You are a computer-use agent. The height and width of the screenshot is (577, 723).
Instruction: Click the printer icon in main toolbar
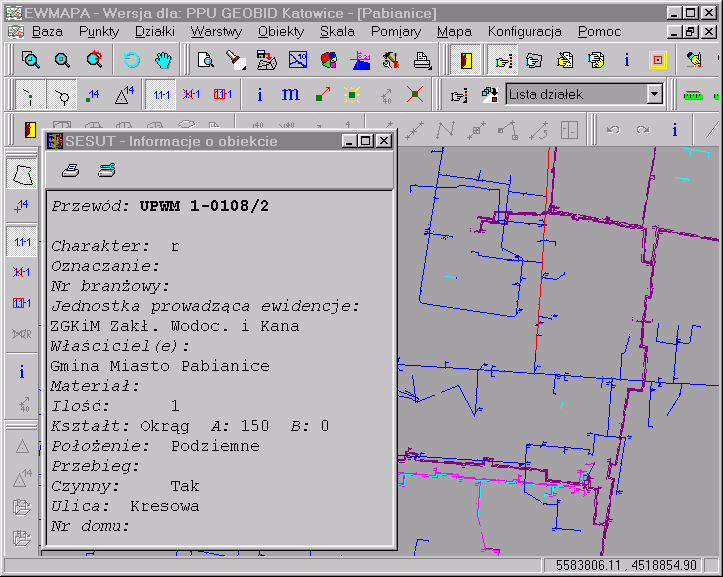point(423,60)
